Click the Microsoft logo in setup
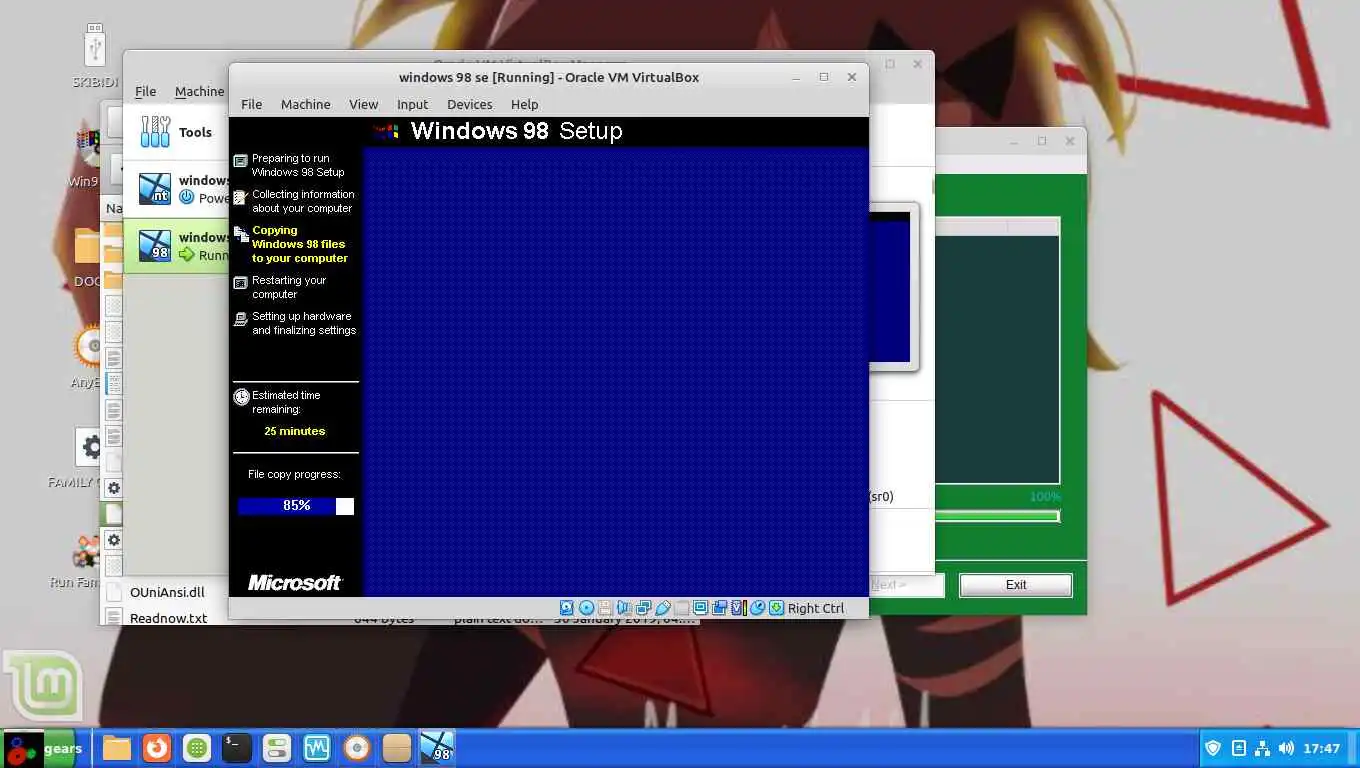Image resolution: width=1360 pixels, height=768 pixels. [295, 582]
